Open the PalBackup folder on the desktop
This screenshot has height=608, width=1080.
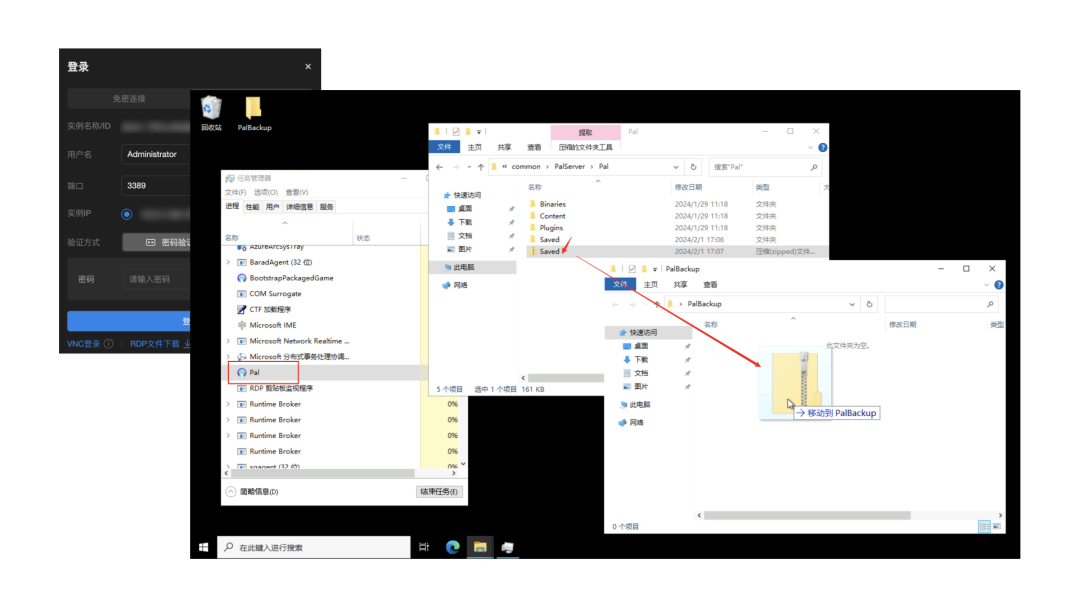click(254, 113)
